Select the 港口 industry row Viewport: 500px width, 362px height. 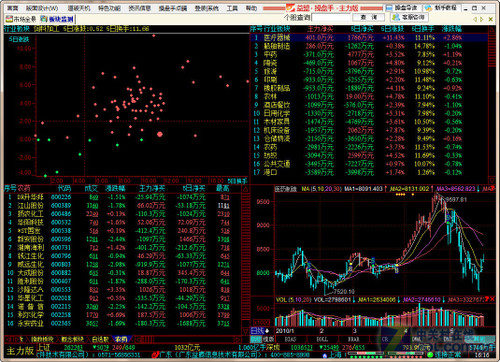click(x=369, y=172)
